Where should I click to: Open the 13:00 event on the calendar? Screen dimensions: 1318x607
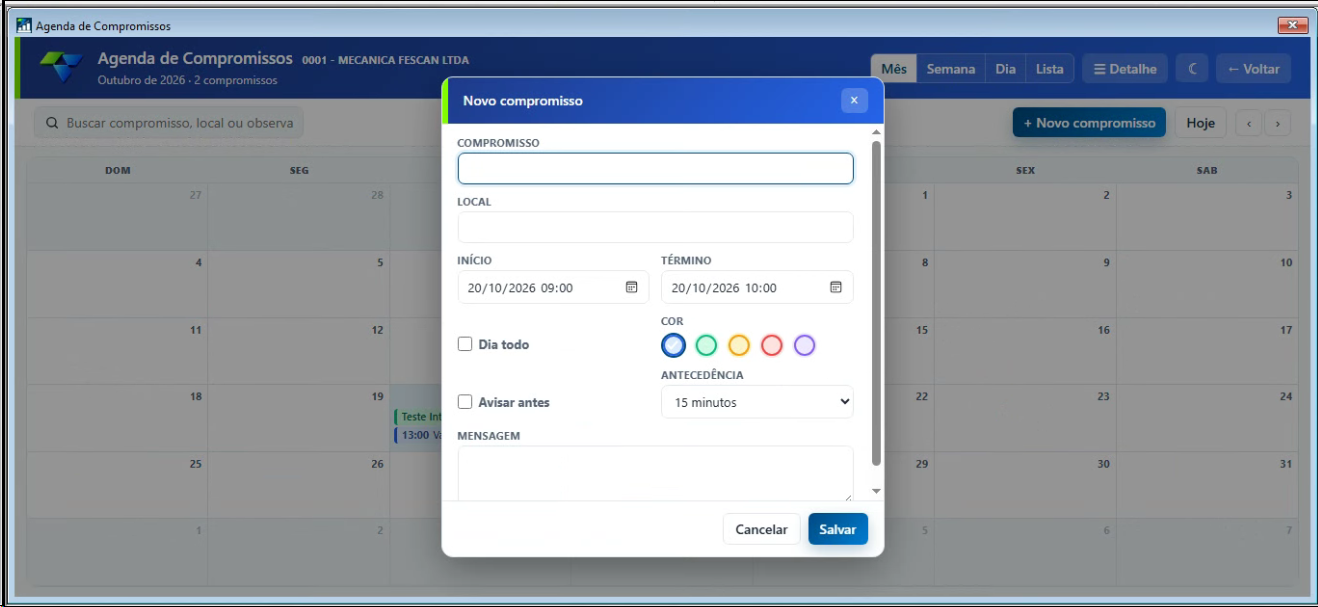coord(418,435)
